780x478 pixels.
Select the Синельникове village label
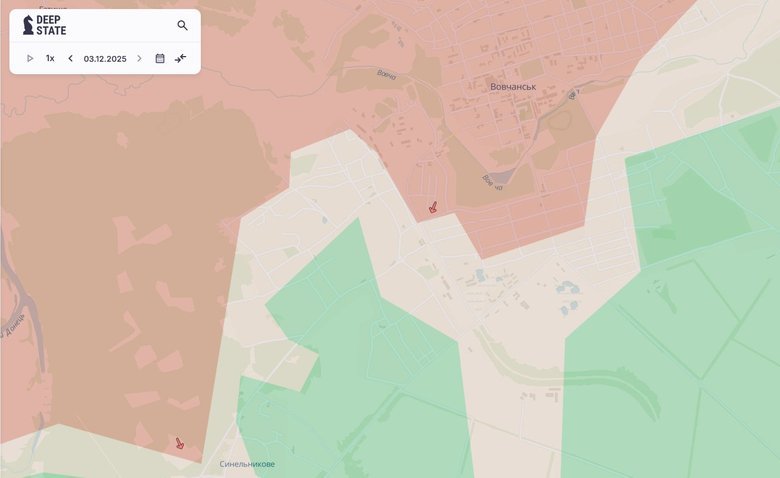click(x=247, y=464)
